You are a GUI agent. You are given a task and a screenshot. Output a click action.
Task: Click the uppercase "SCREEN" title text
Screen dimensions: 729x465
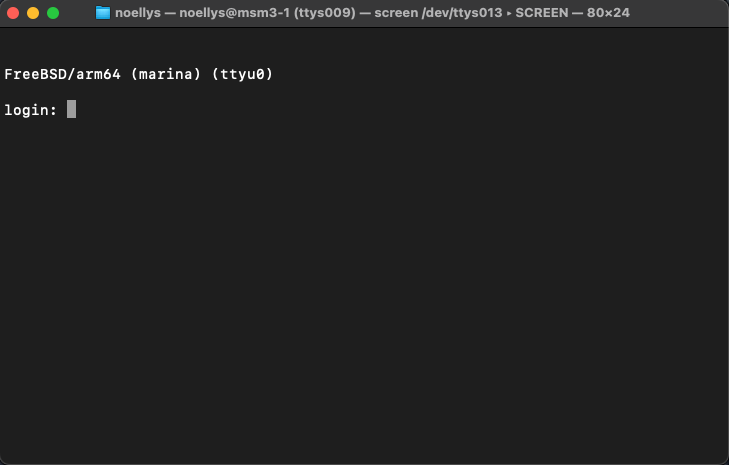(541, 13)
